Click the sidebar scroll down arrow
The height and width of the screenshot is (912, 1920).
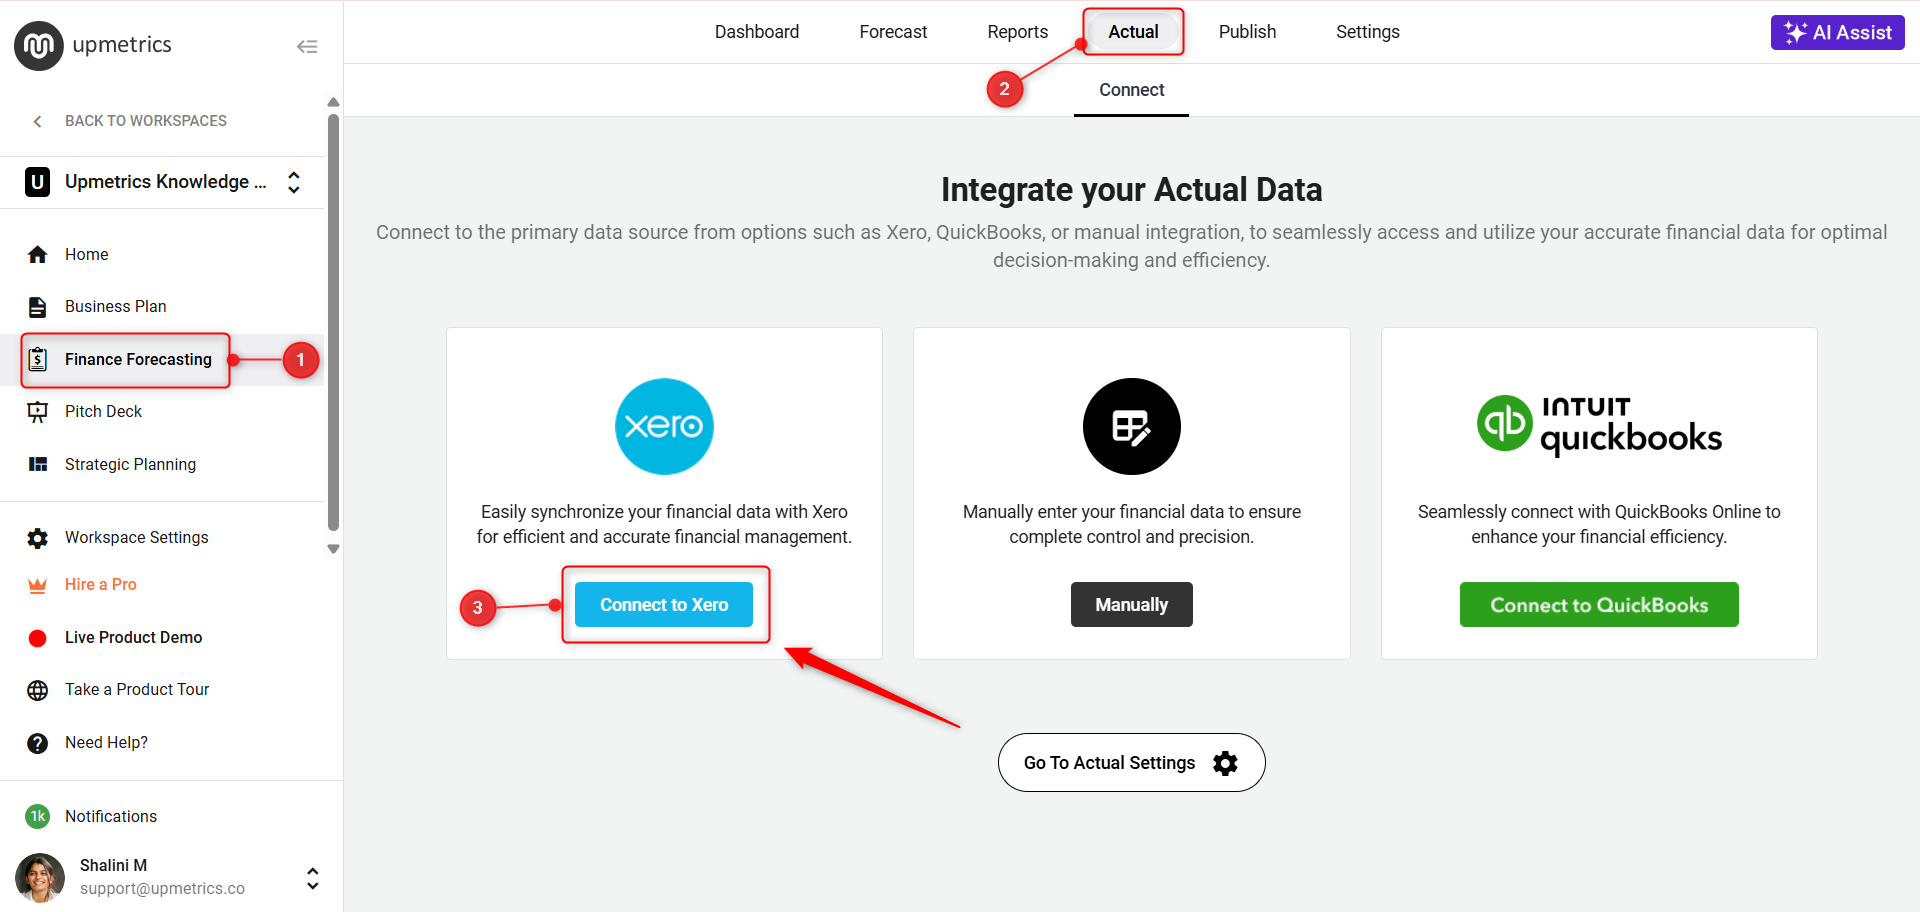[x=333, y=549]
